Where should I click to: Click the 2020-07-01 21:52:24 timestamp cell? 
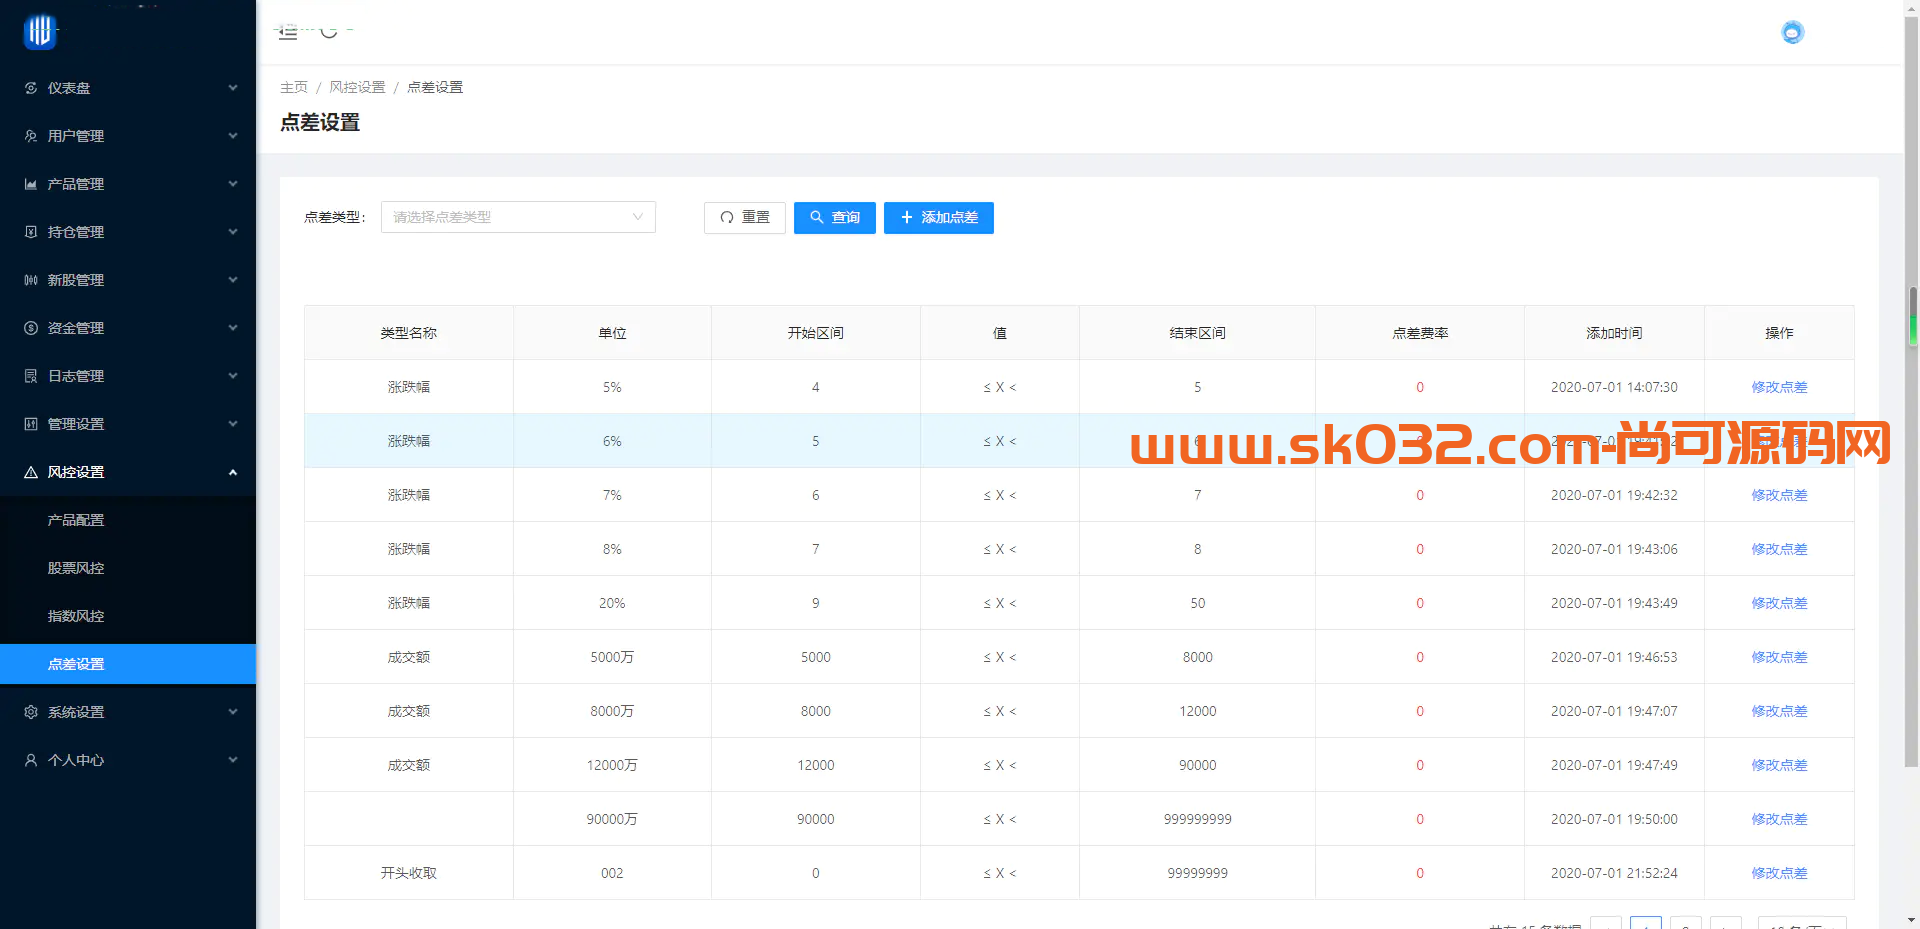[x=1614, y=873]
